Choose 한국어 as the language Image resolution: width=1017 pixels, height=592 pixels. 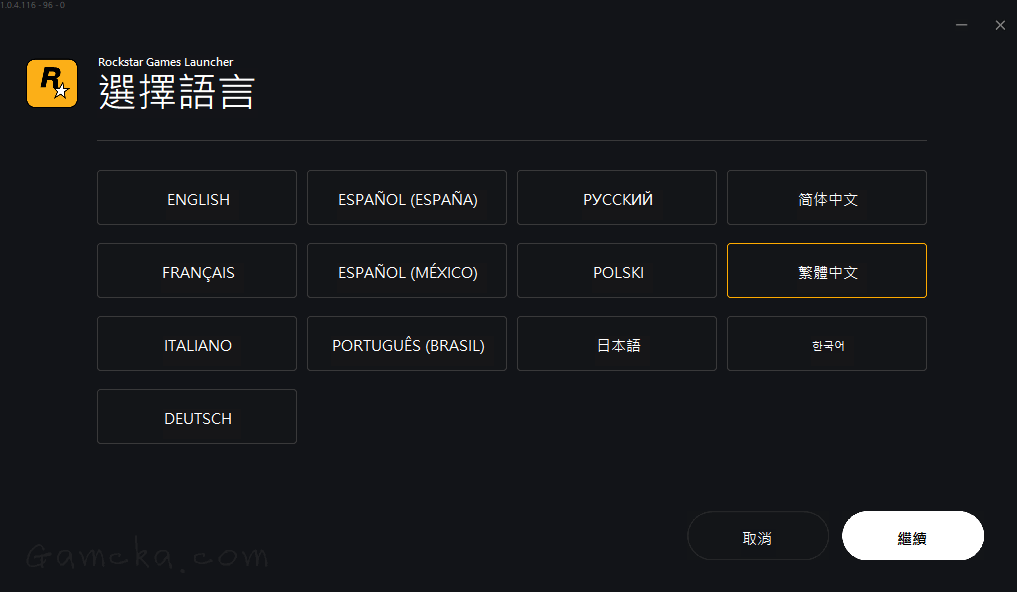827,344
